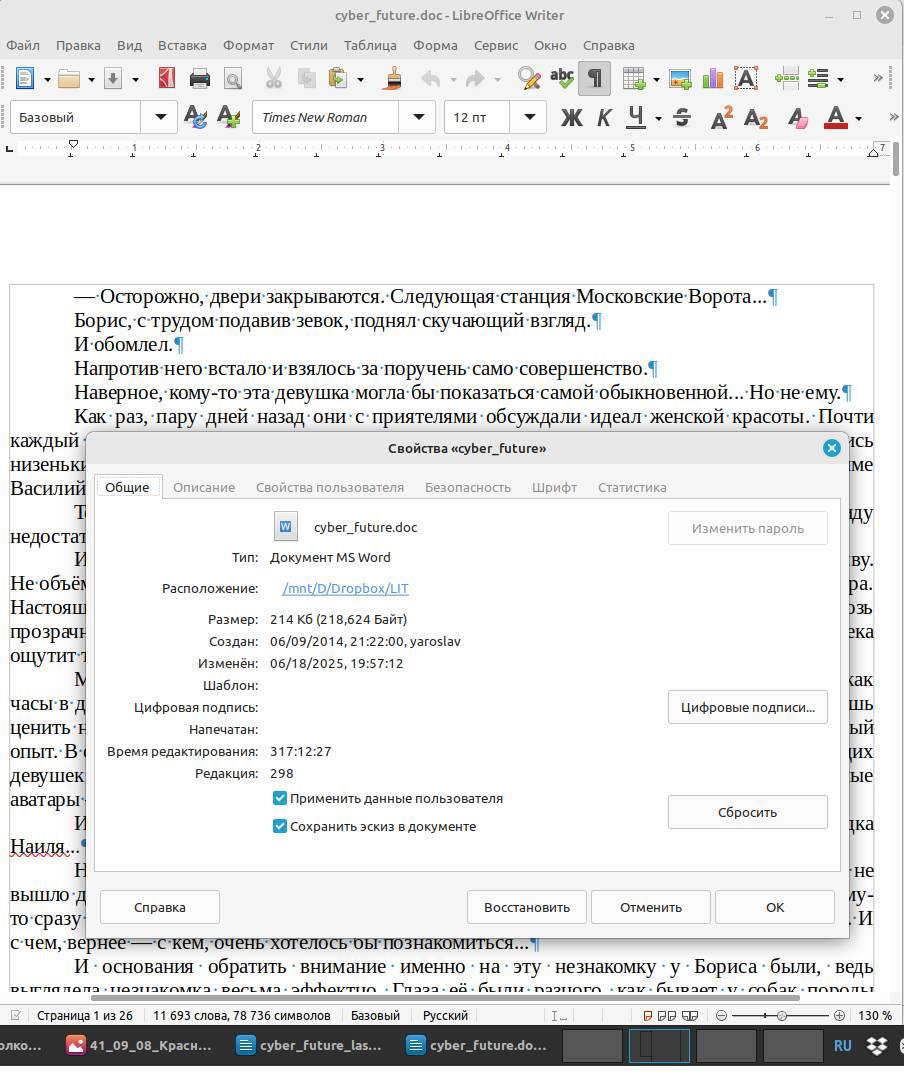Click the spell check abc icon
The image size is (904, 1080).
[x=562, y=79]
